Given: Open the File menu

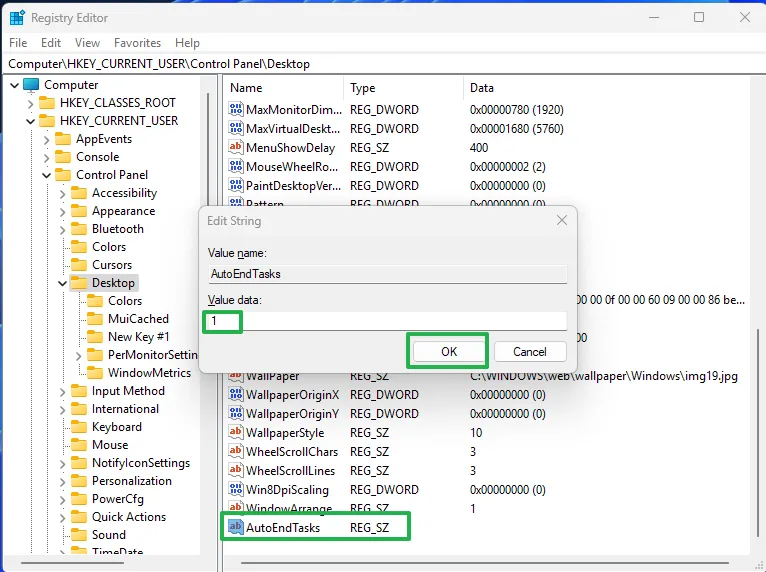Looking at the screenshot, I should [18, 43].
